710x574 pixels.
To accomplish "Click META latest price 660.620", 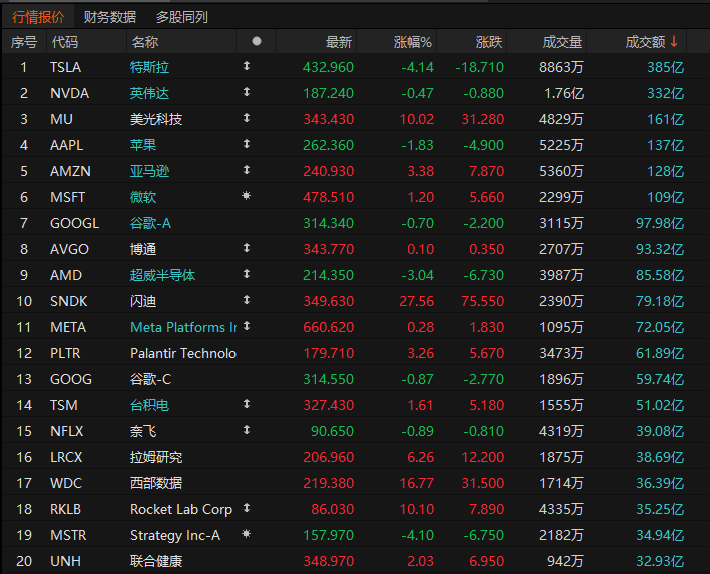I will tap(328, 327).
